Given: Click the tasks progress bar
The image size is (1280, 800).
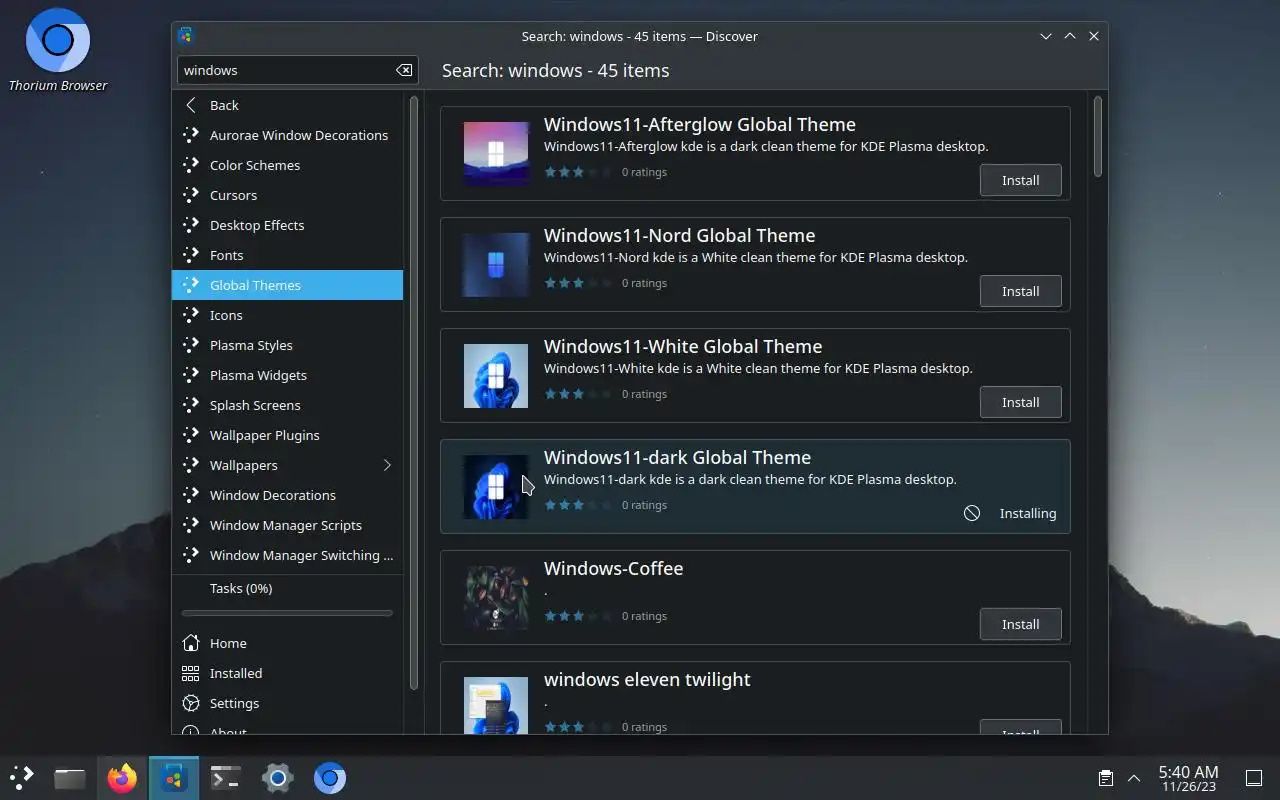Looking at the screenshot, I should click(287, 613).
